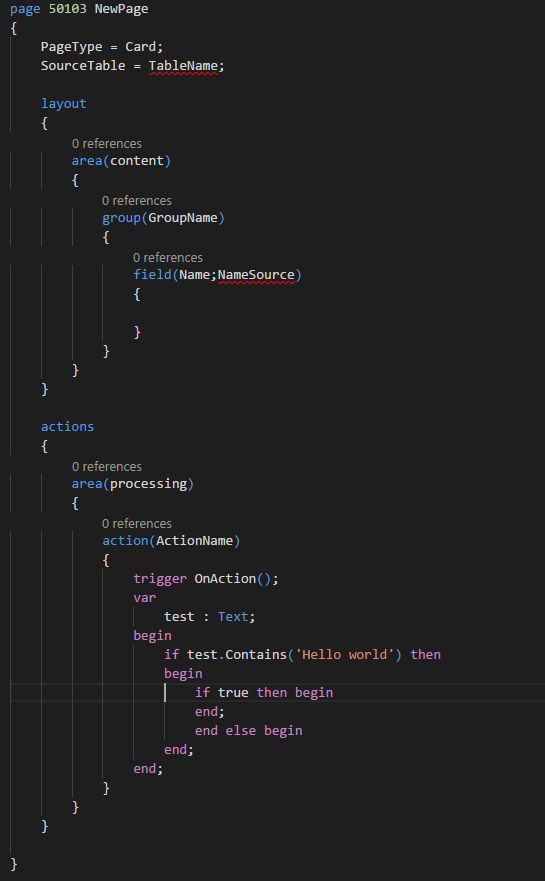This screenshot has height=881, width=545.
Task: Click the underlined 'NameSource' identifier
Action: (x=256, y=275)
